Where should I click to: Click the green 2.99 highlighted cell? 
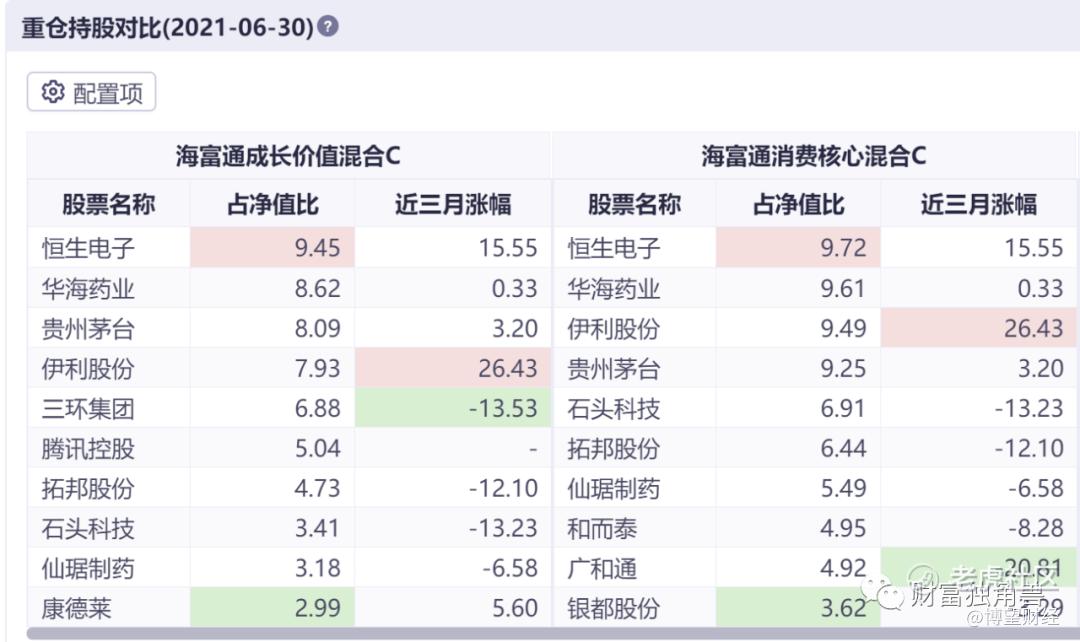point(272,608)
